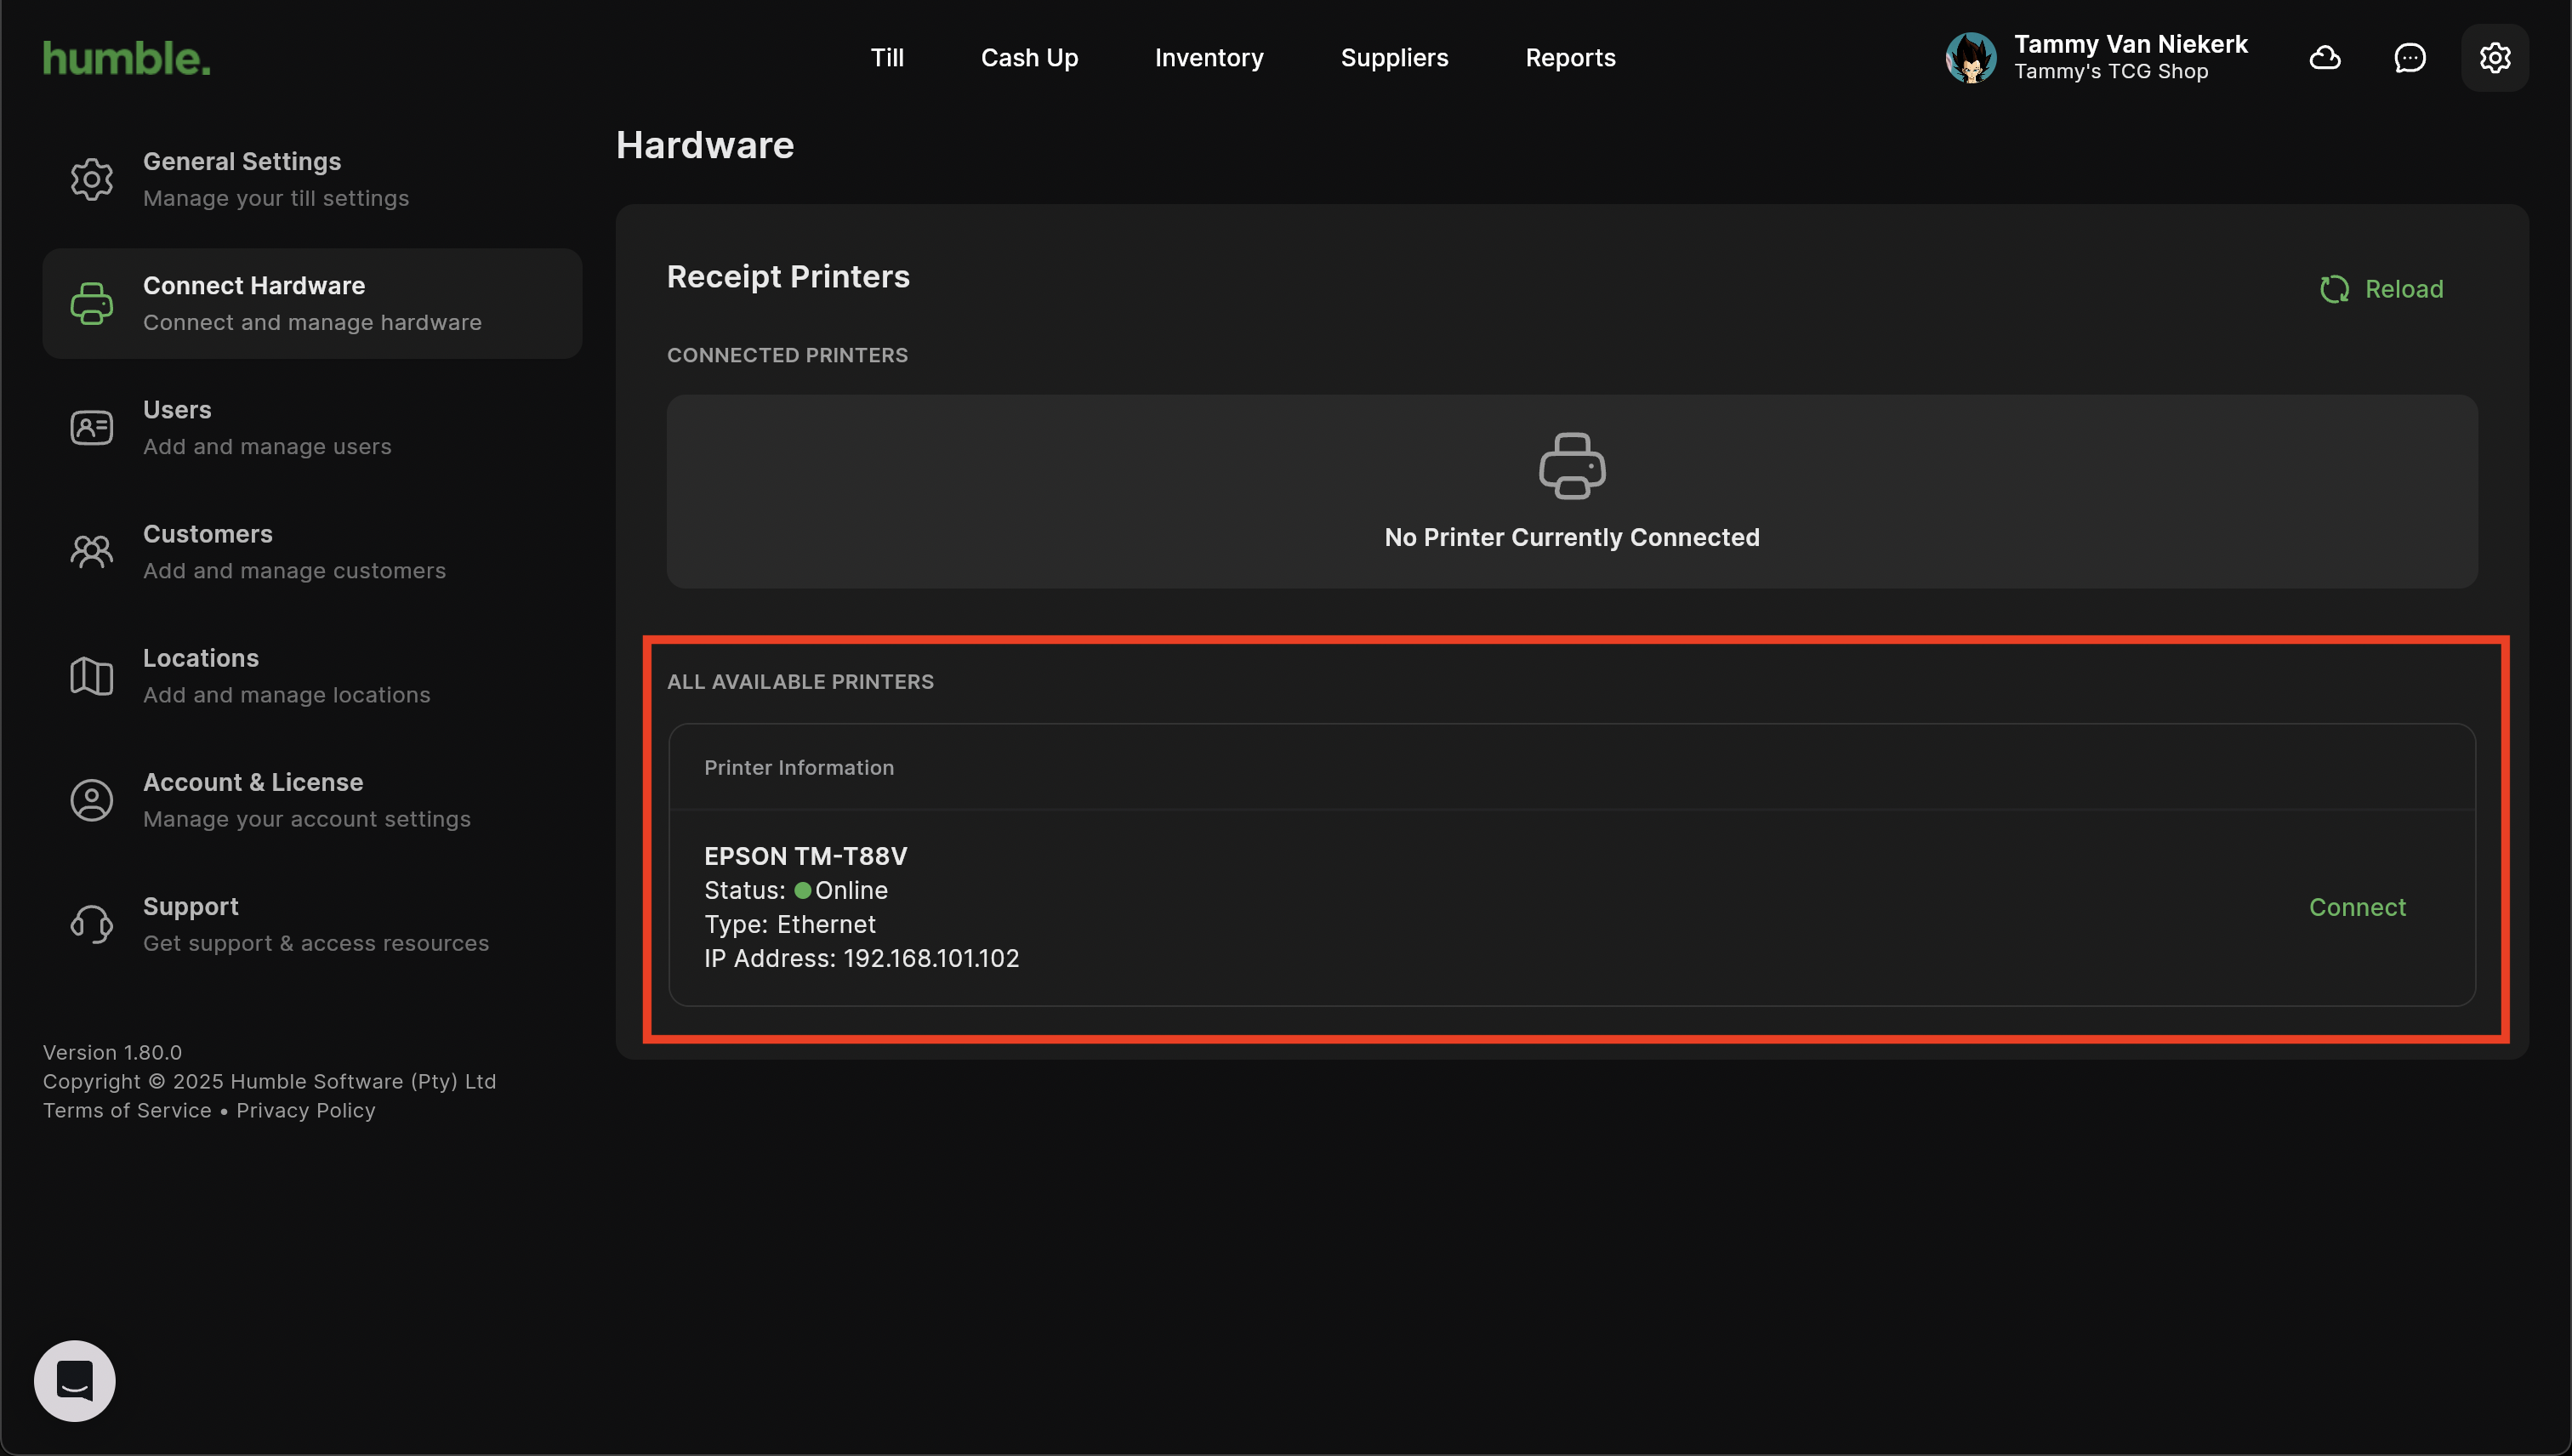The height and width of the screenshot is (1456, 2572).
Task: Click the Support headset icon
Action: click(x=91, y=924)
